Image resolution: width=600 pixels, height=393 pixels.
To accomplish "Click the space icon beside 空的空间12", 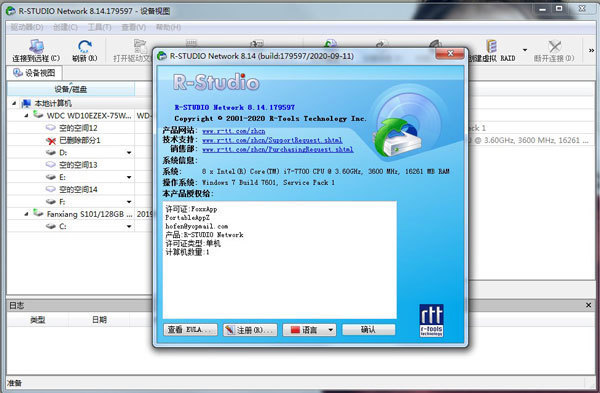I will (x=51, y=127).
